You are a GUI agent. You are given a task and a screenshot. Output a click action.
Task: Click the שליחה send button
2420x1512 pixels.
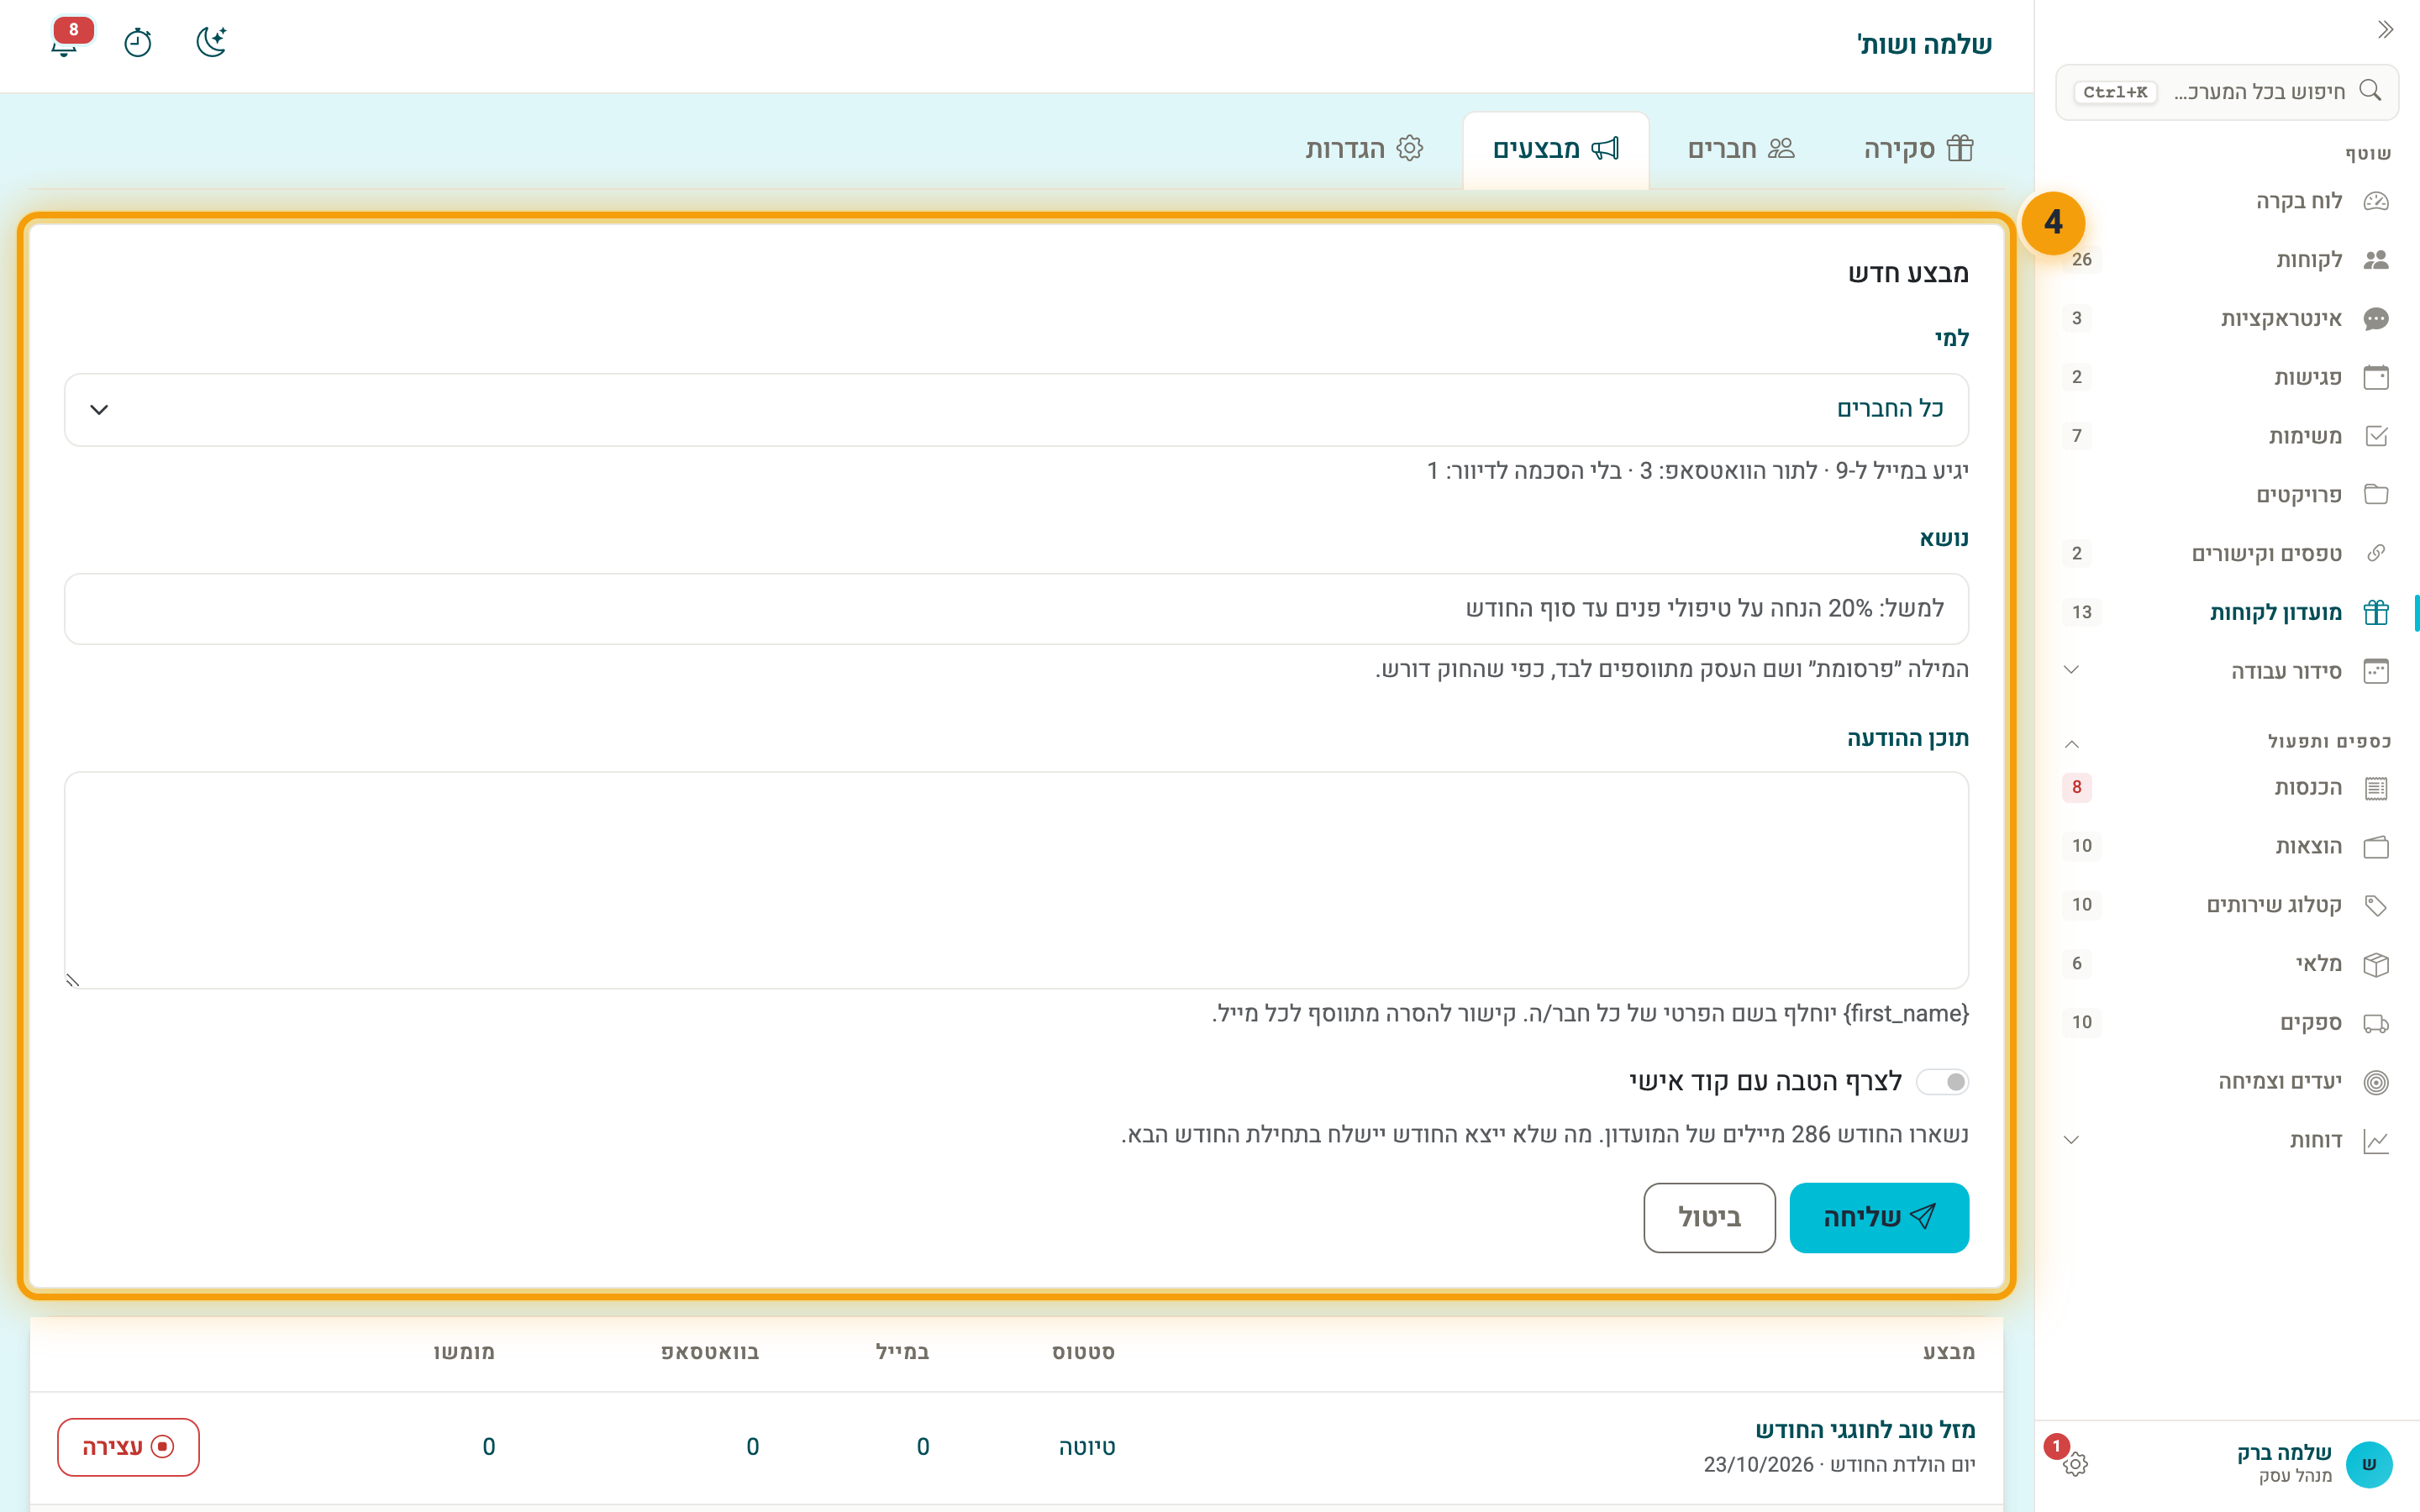1878,1217
